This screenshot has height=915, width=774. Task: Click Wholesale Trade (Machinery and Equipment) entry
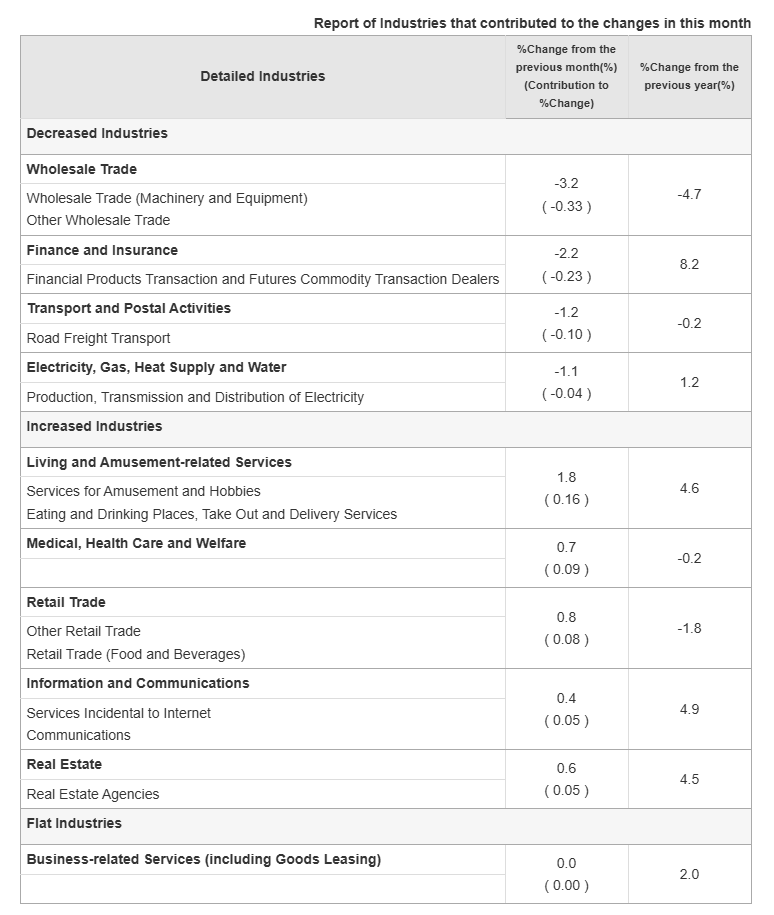coord(167,198)
